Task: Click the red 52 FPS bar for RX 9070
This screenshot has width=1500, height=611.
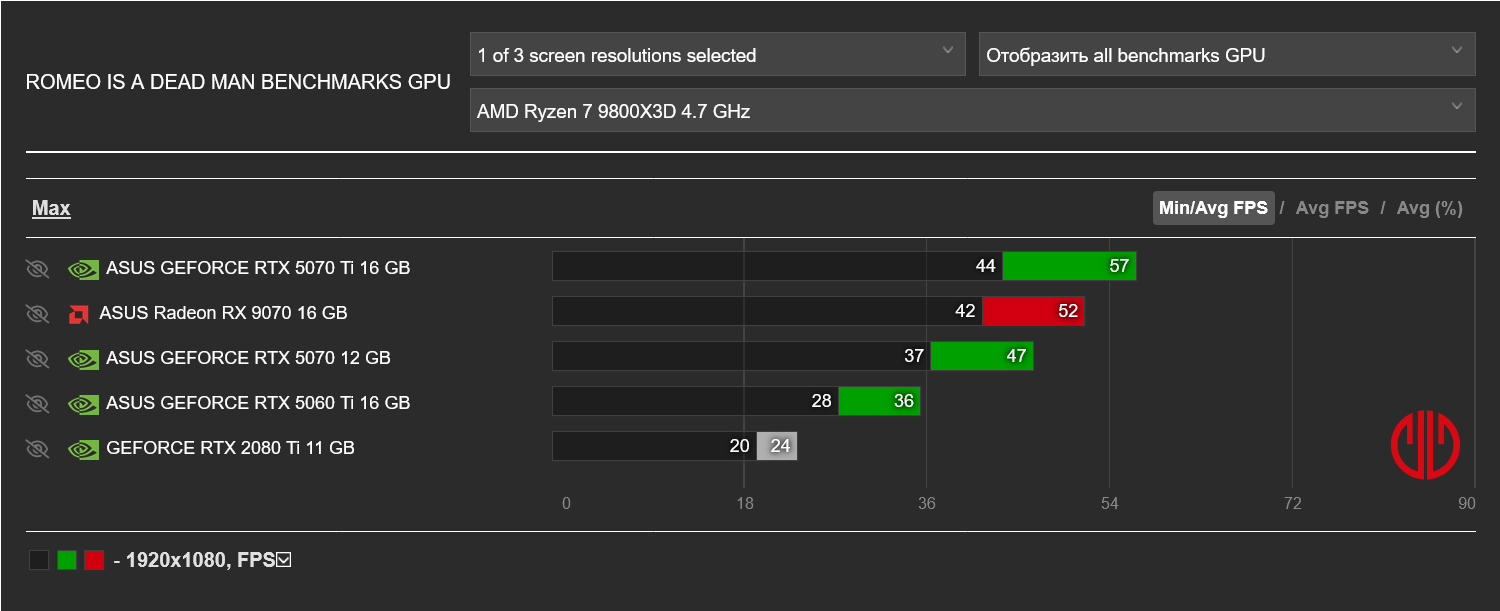Action: coord(1033,311)
